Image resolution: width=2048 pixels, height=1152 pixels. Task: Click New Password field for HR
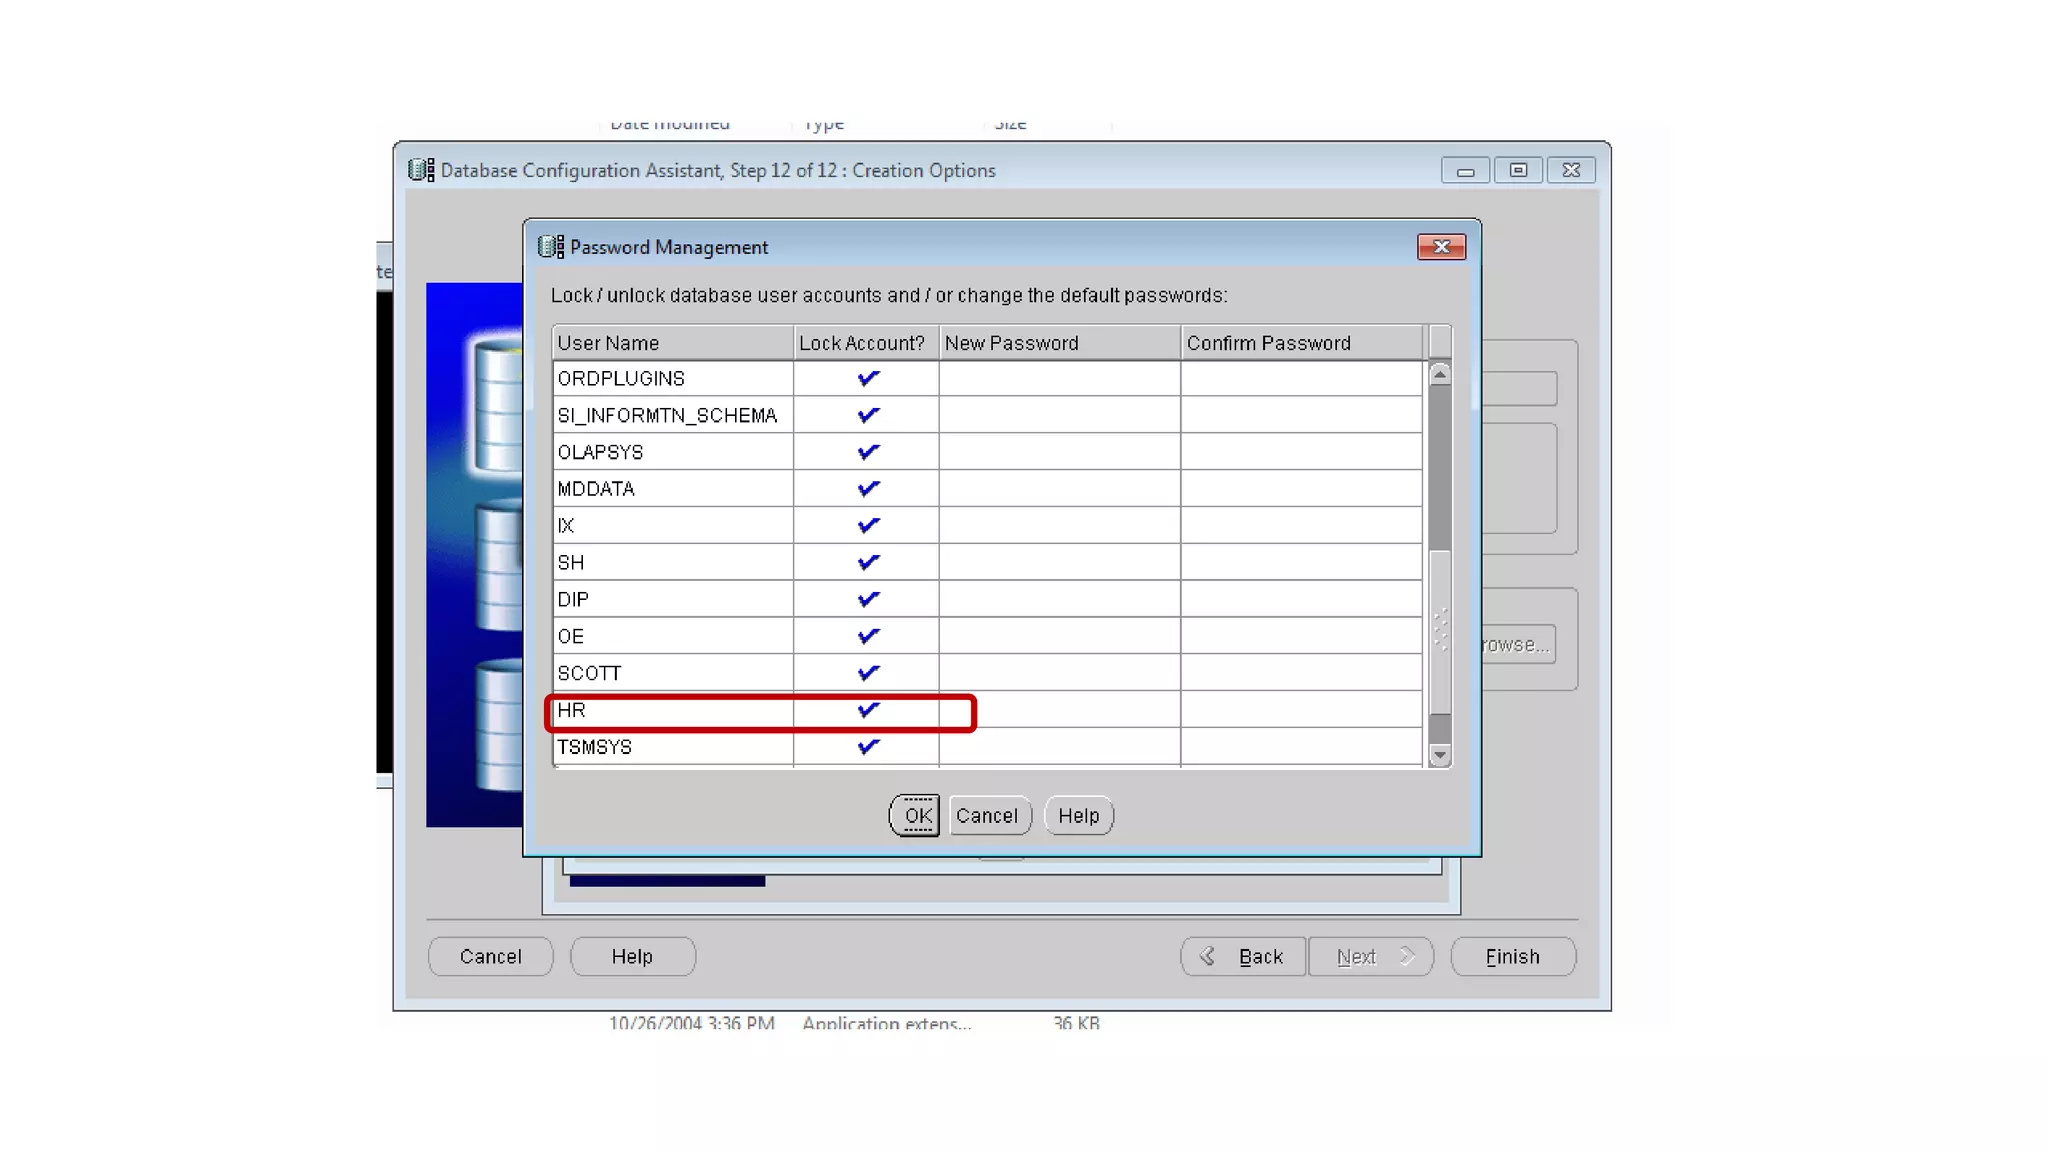click(x=1059, y=710)
